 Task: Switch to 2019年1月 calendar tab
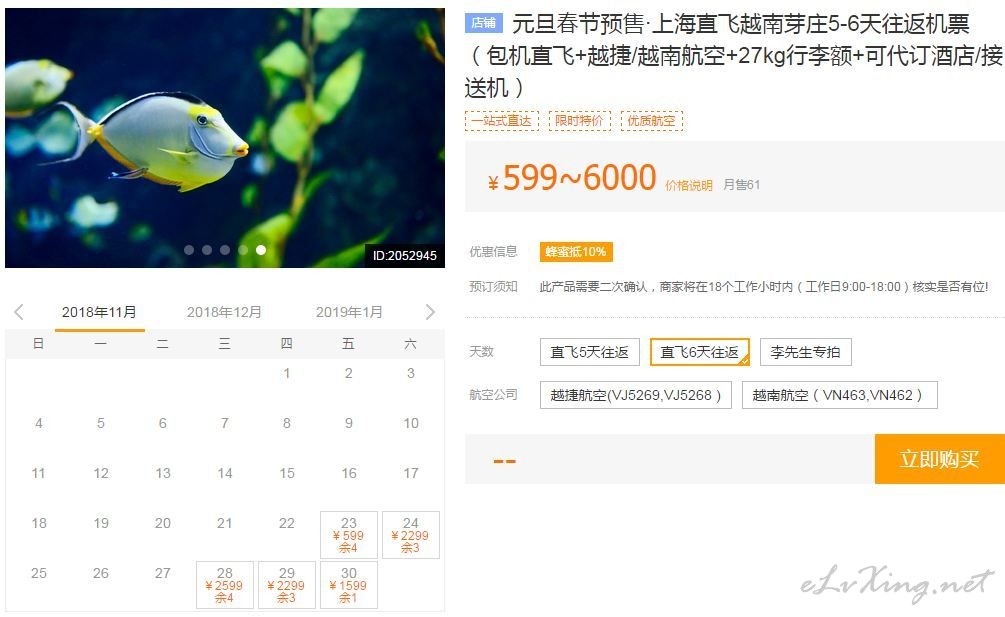tap(349, 312)
